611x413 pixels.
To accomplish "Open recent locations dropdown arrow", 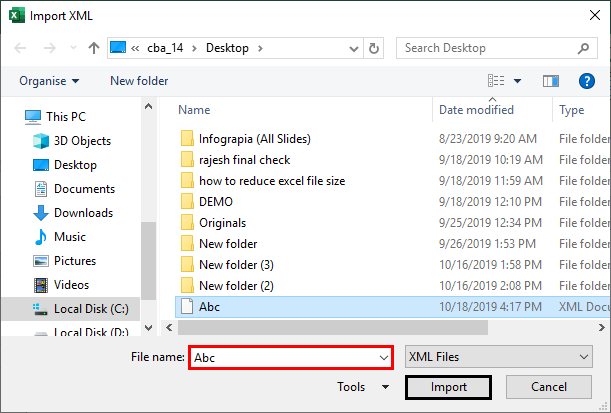I will [x=73, y=48].
